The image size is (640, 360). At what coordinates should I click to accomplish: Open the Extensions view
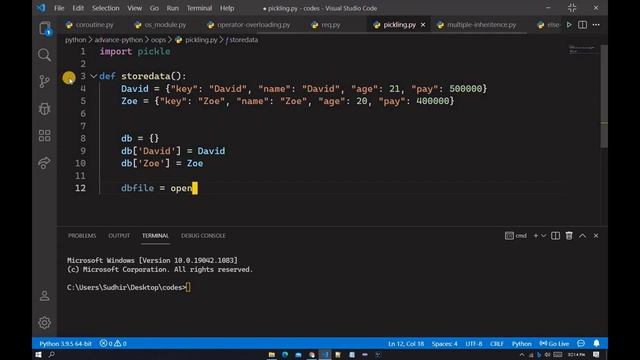pos(44,136)
